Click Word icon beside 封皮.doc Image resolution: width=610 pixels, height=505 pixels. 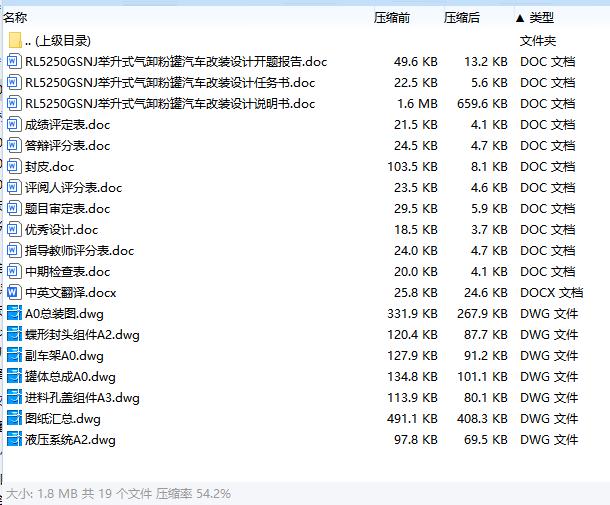(x=13, y=167)
